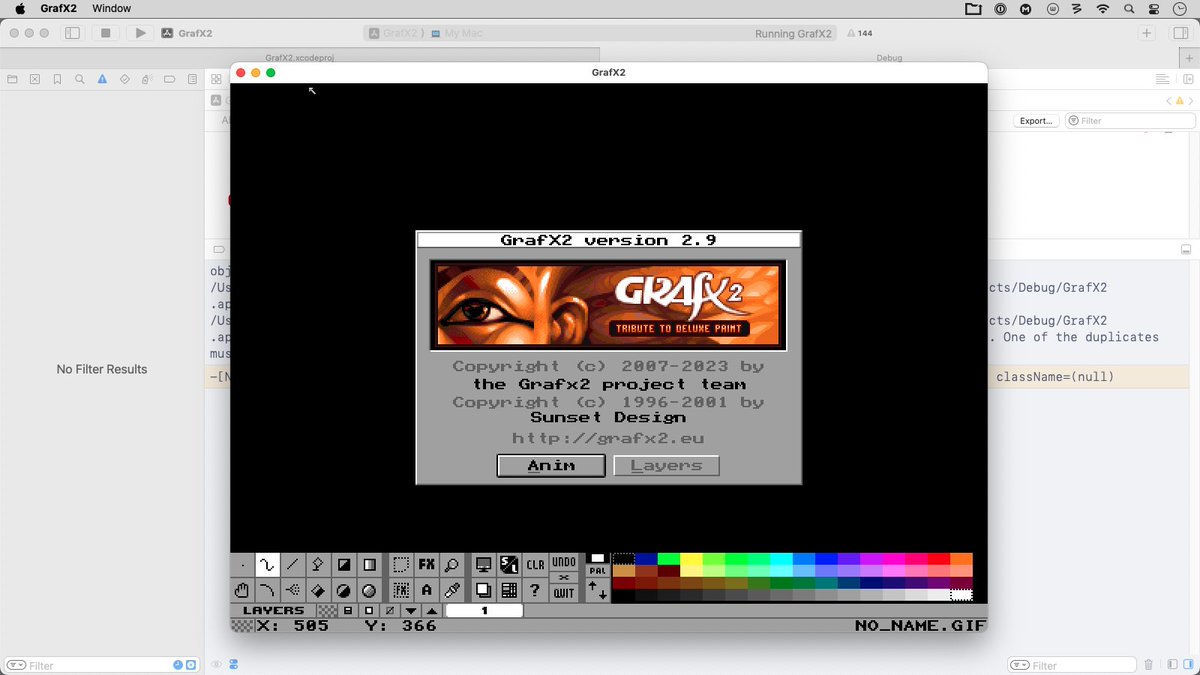Select the filled circle tool
This screenshot has height=675, width=1200.
[x=343, y=590]
